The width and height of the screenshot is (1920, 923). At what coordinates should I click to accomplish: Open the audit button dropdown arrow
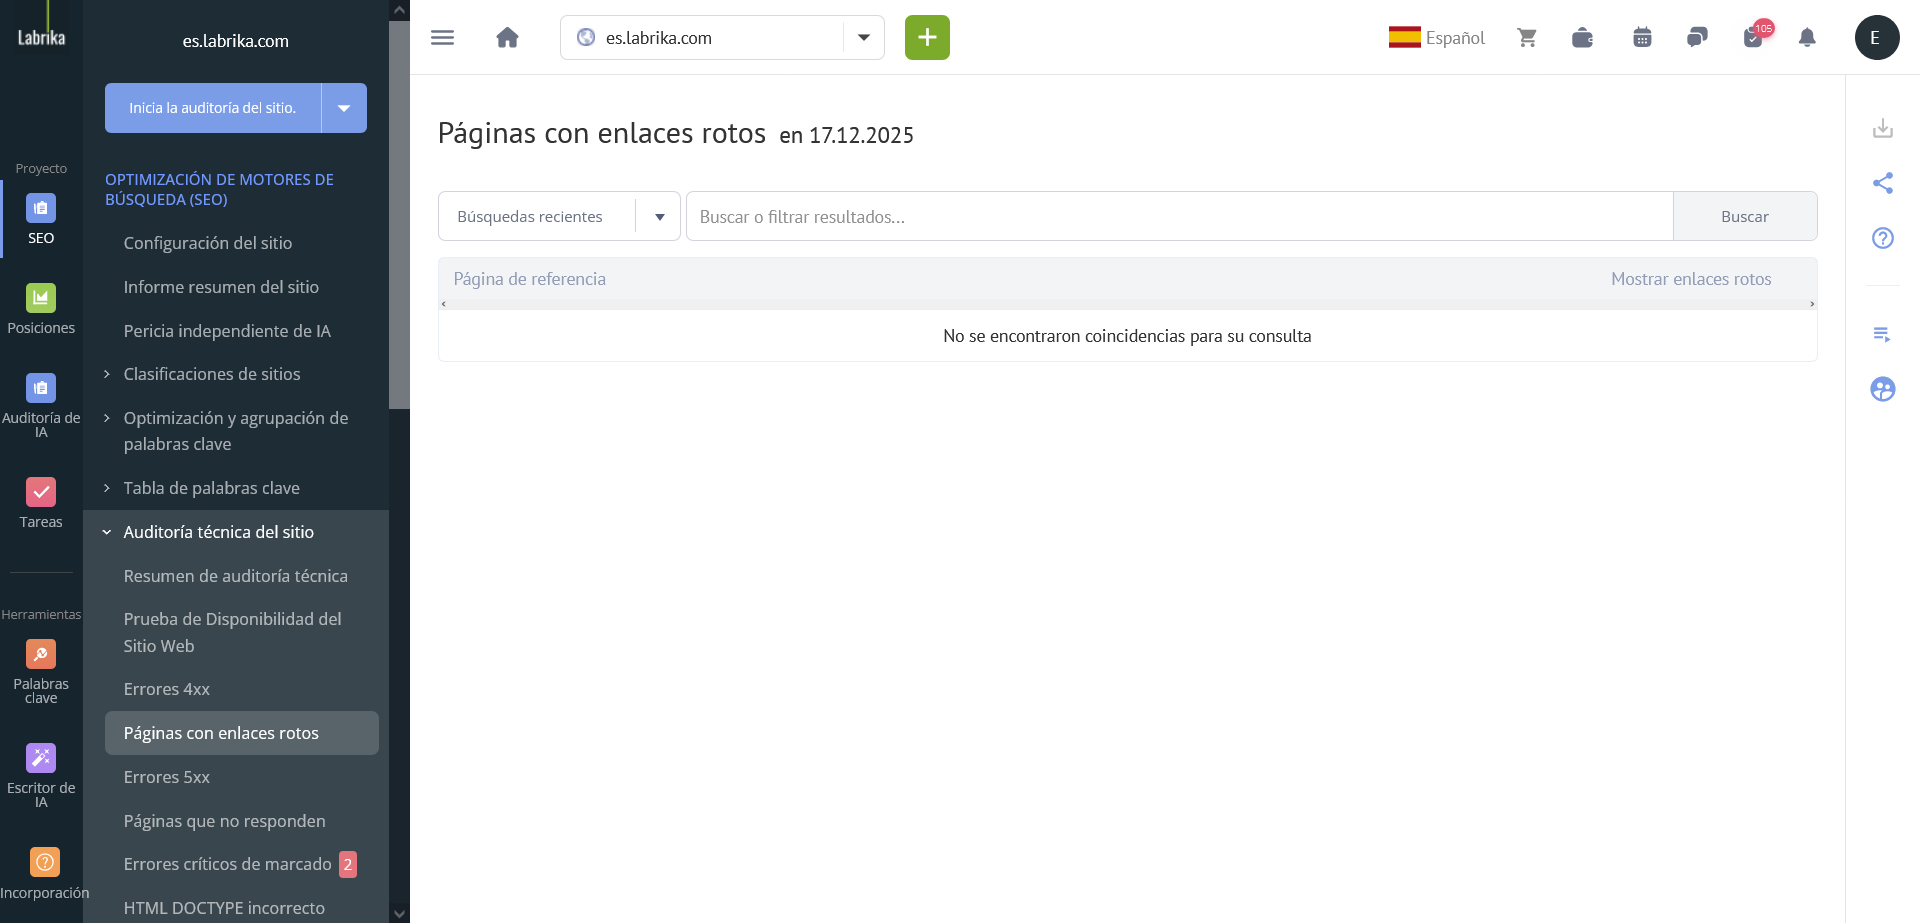(344, 108)
